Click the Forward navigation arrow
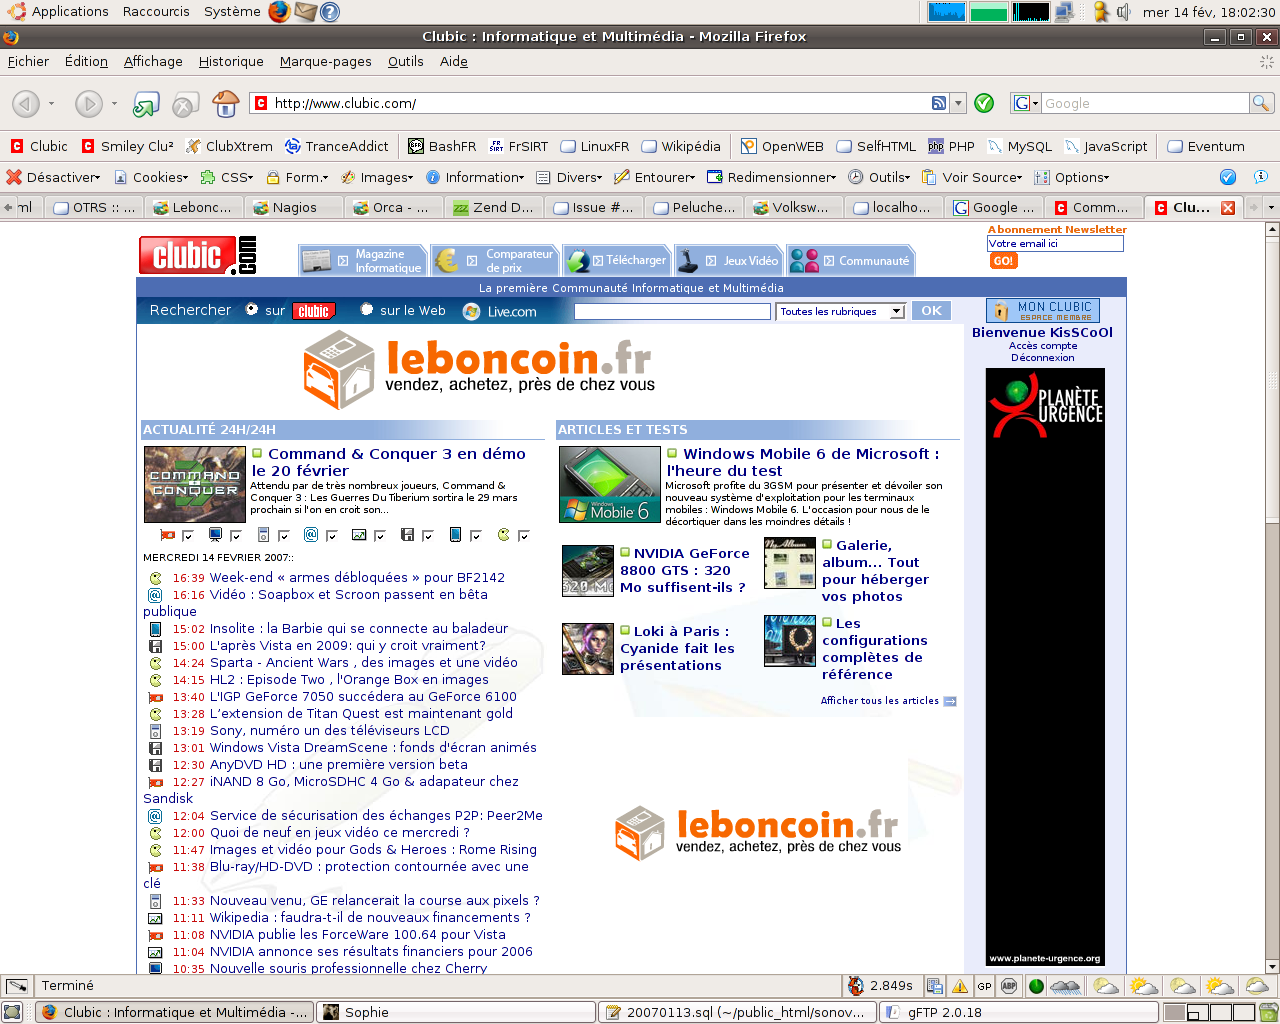 pos(89,103)
